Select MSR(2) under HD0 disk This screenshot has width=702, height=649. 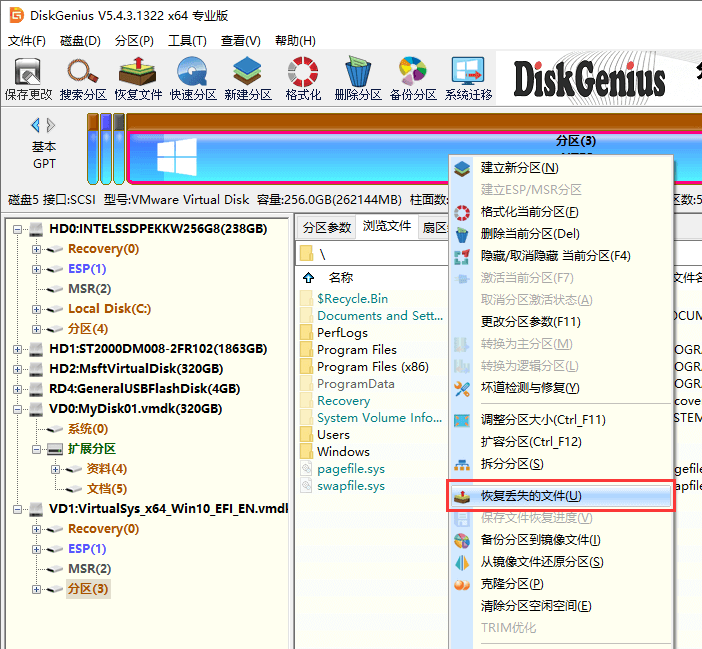[x=90, y=289]
